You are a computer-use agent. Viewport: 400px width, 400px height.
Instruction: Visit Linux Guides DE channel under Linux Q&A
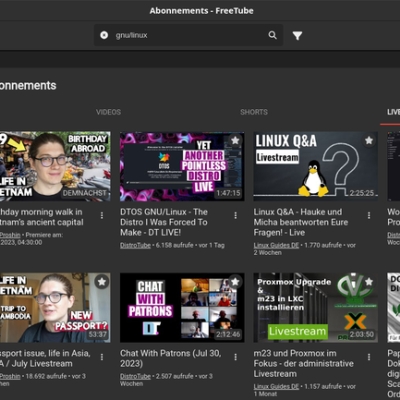point(276,245)
